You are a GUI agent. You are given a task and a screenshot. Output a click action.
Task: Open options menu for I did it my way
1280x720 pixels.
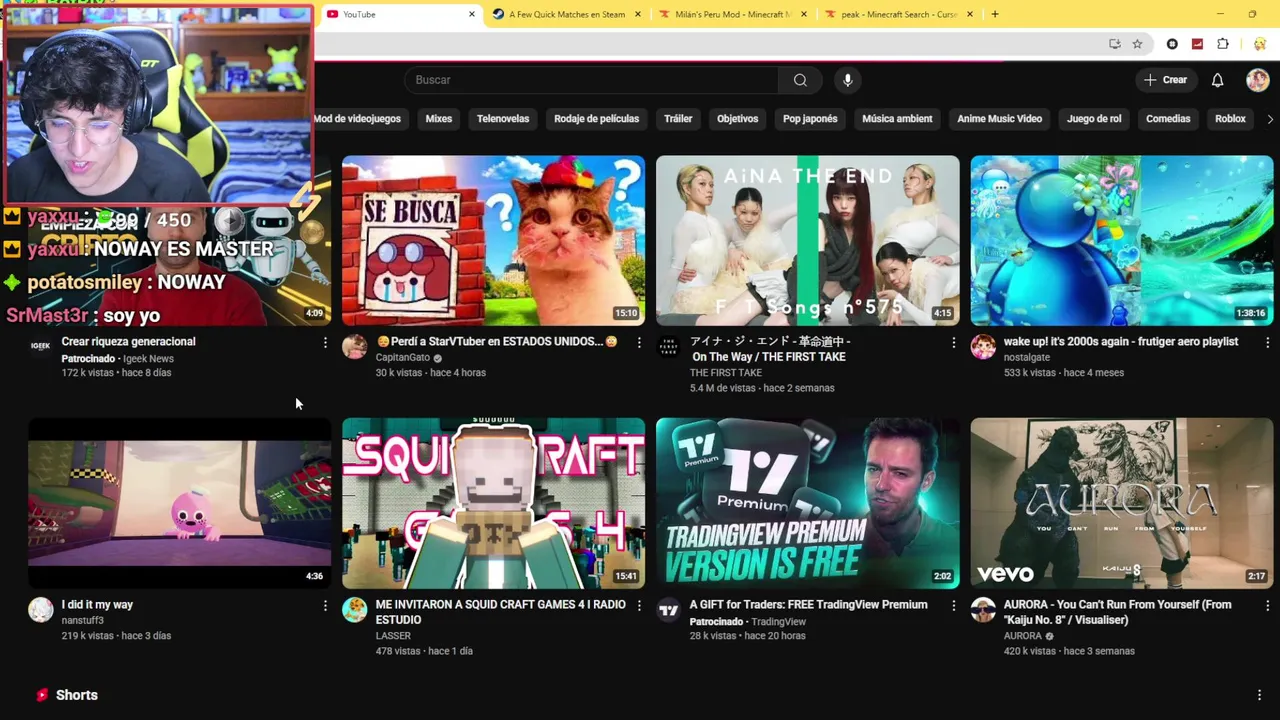coord(325,606)
